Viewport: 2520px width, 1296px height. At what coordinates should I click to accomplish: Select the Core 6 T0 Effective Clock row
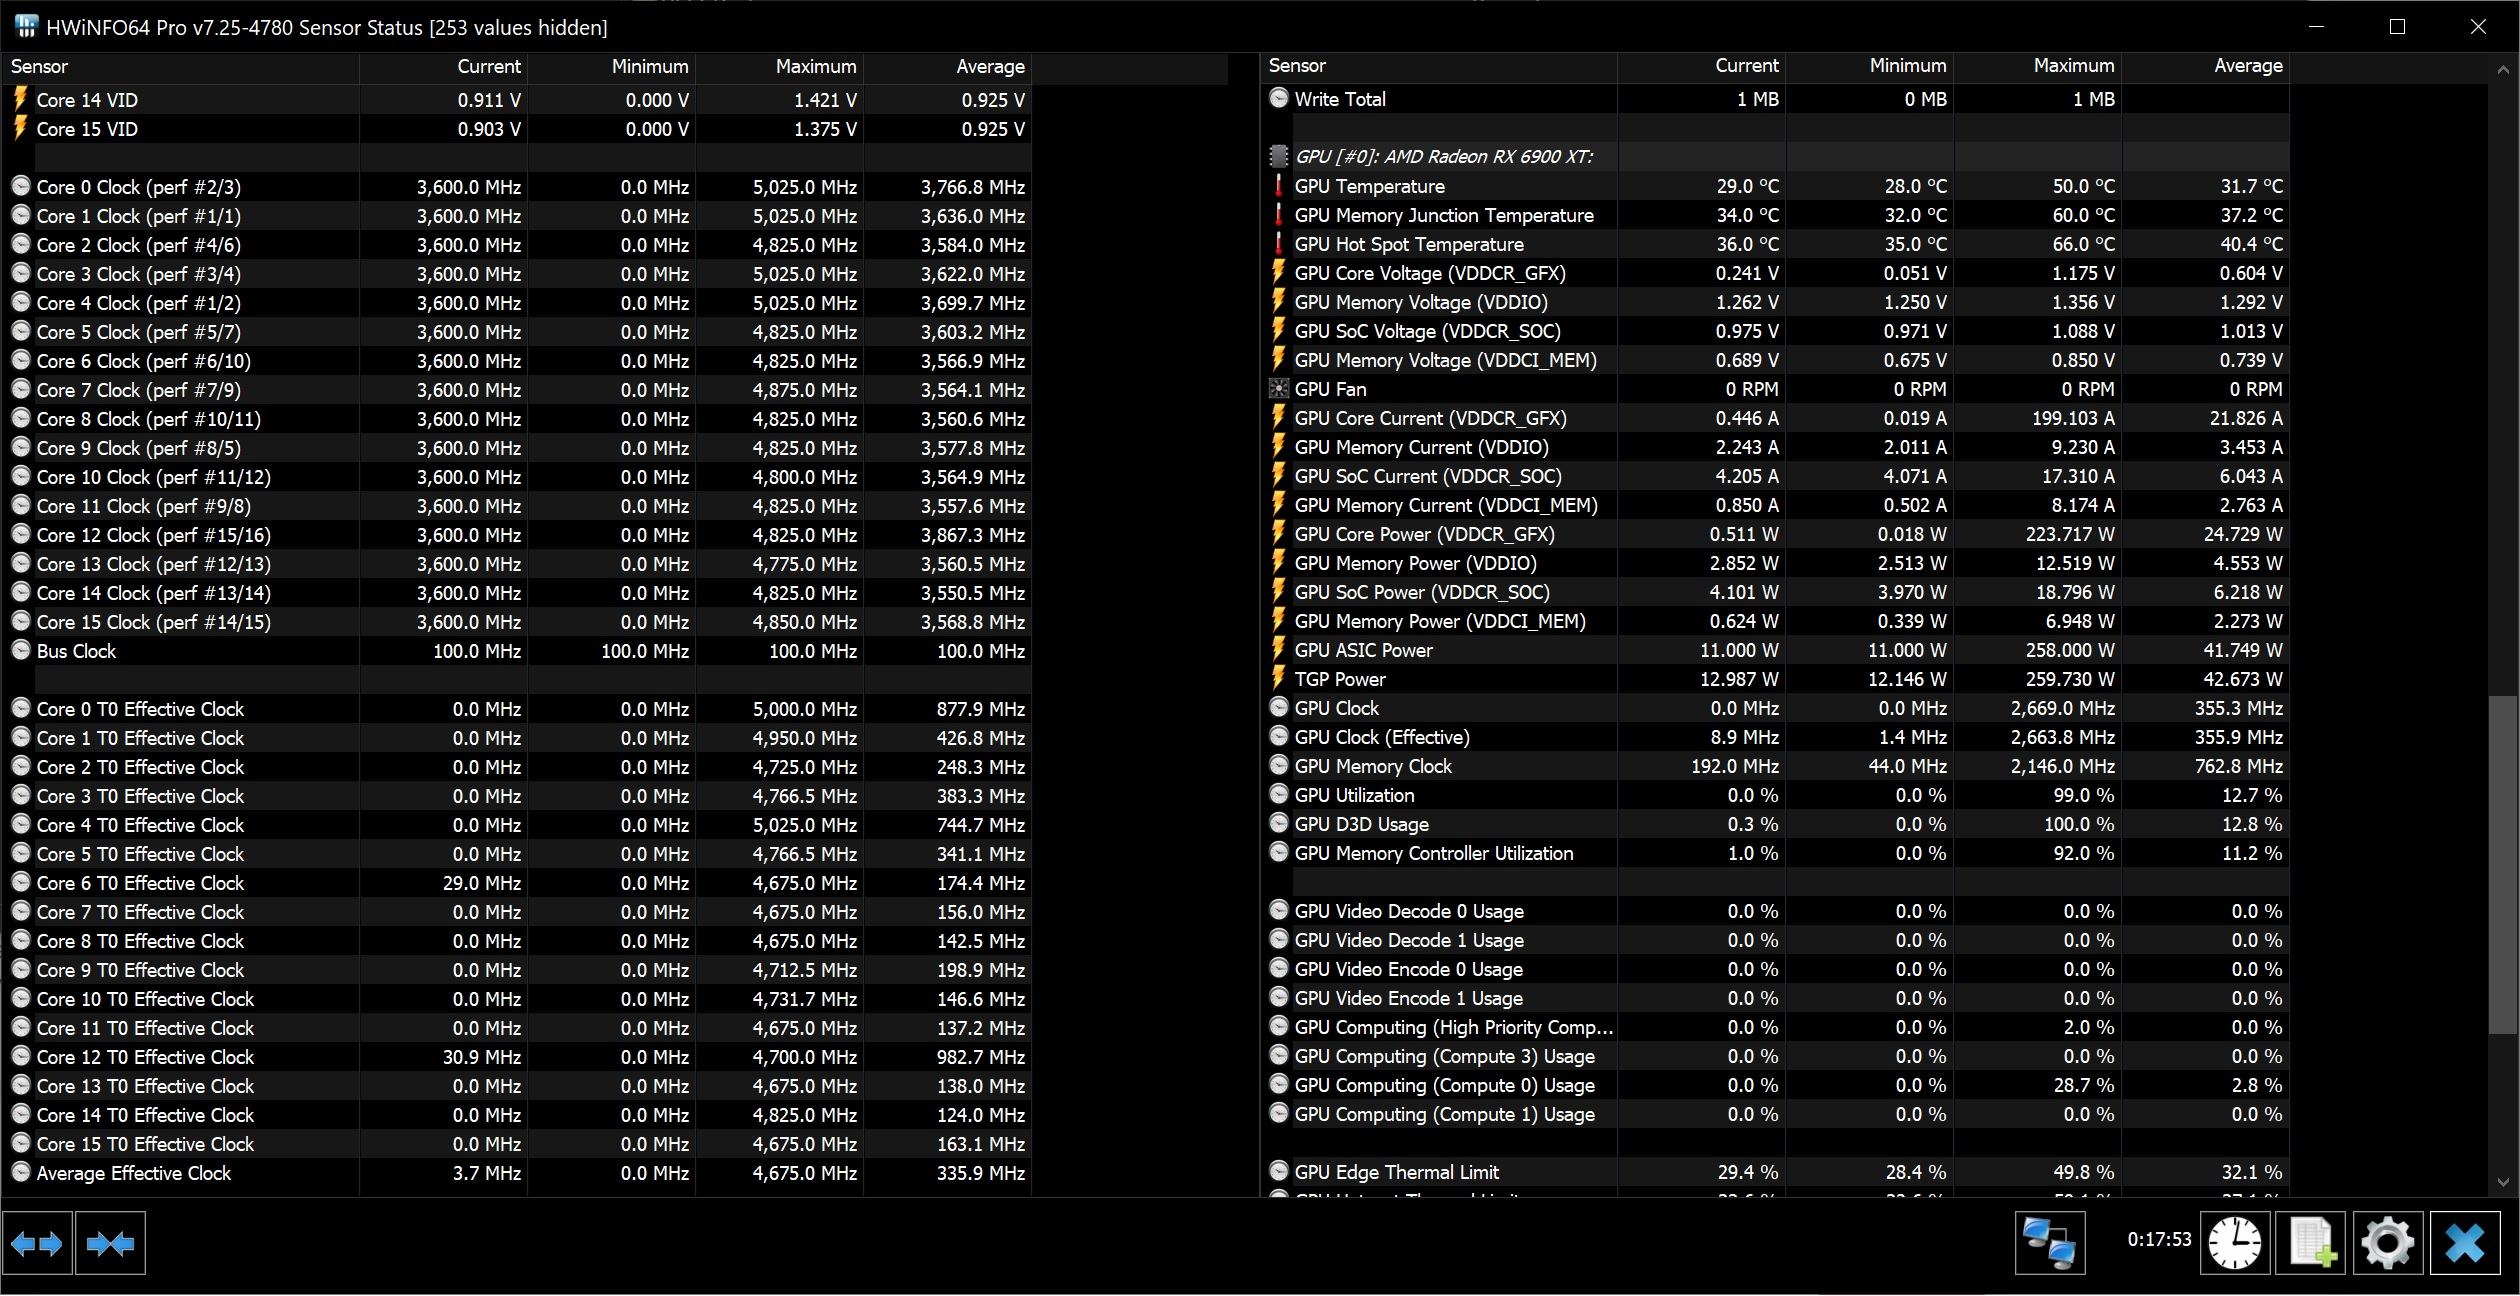517,883
